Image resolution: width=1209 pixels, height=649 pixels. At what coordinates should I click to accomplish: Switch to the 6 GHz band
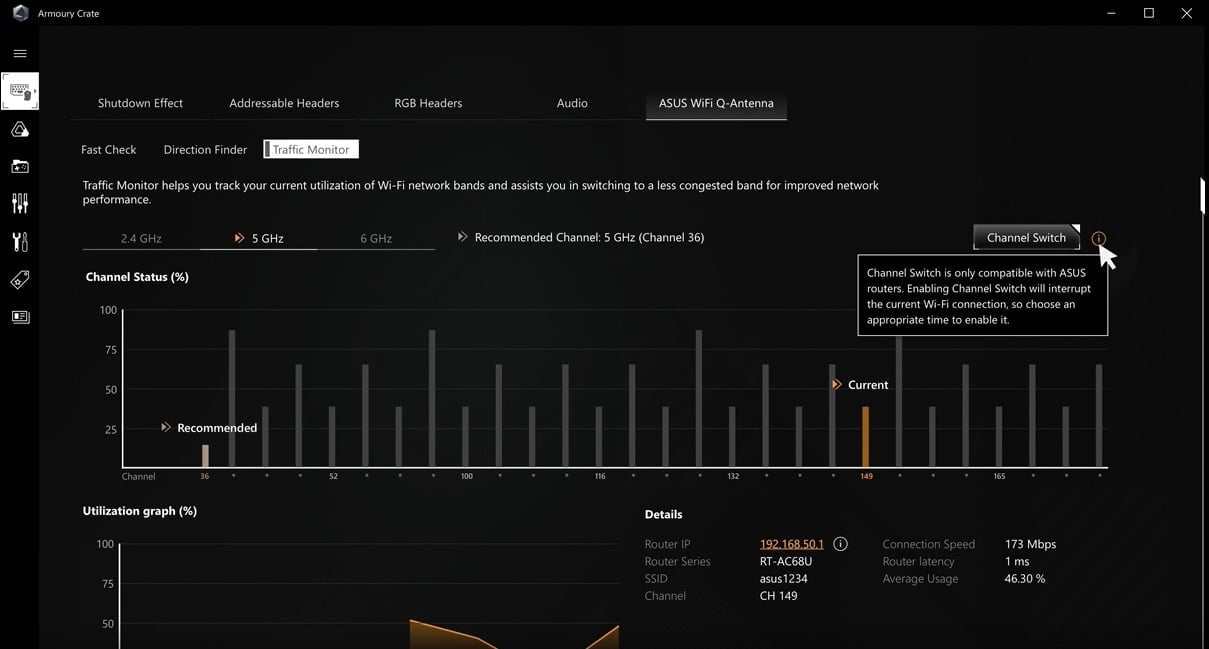(376, 238)
